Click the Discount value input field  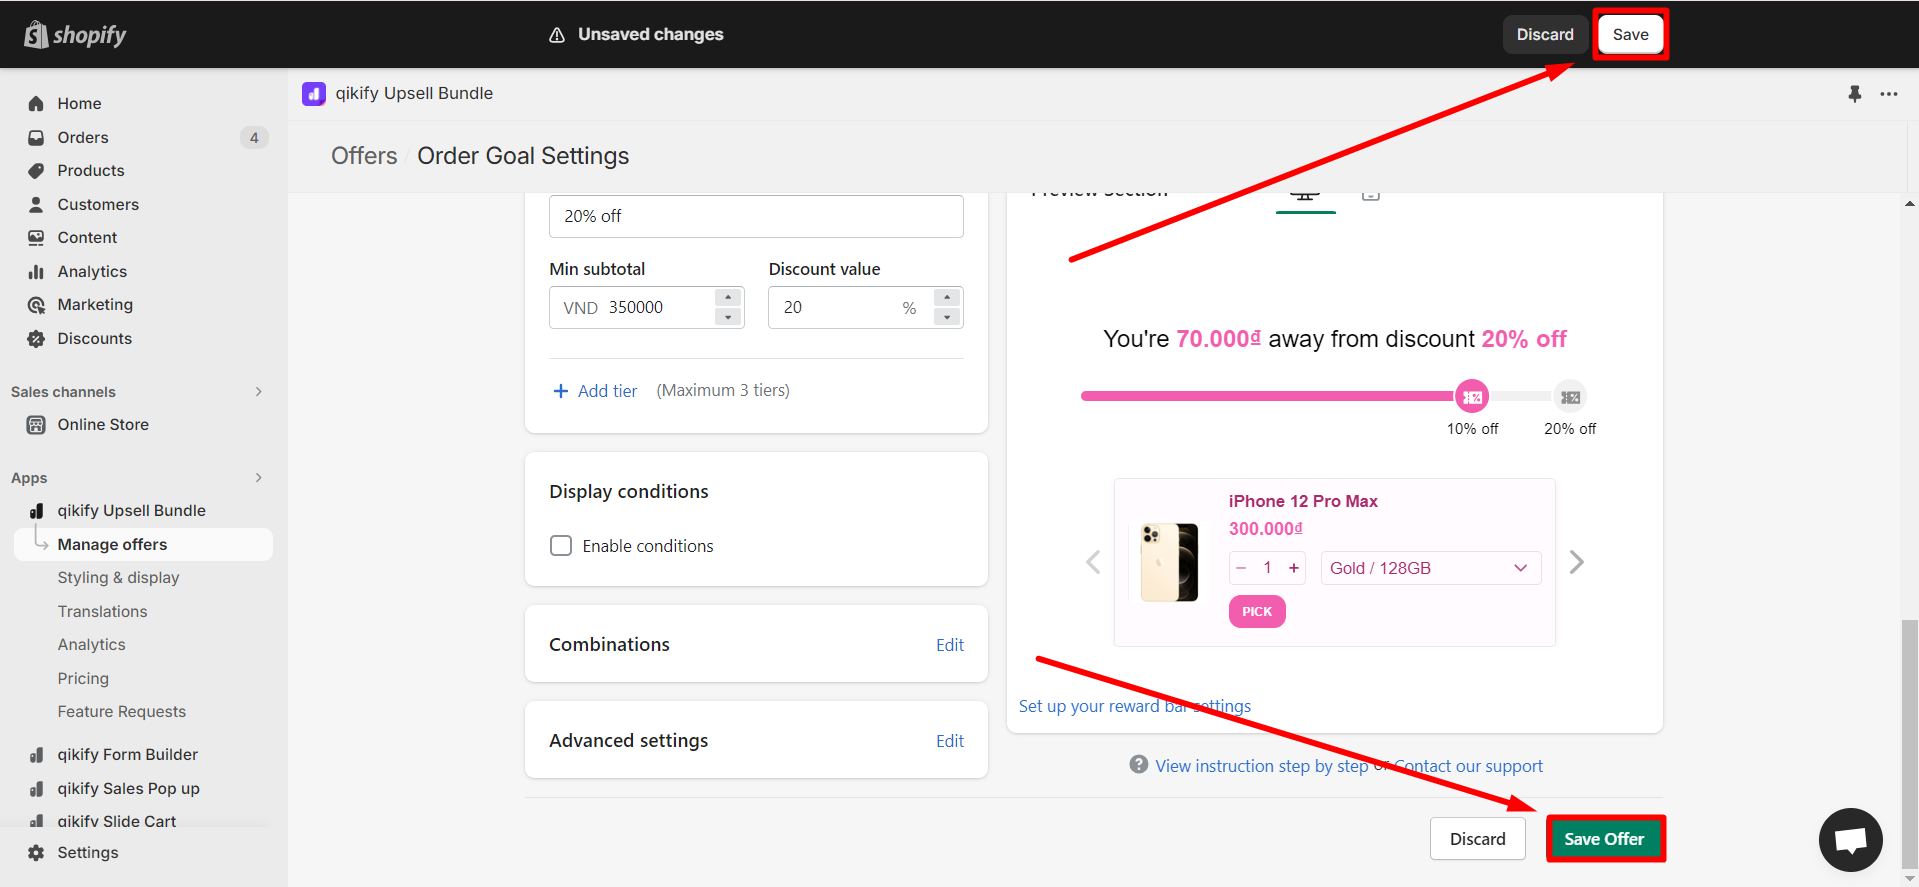[x=866, y=308]
